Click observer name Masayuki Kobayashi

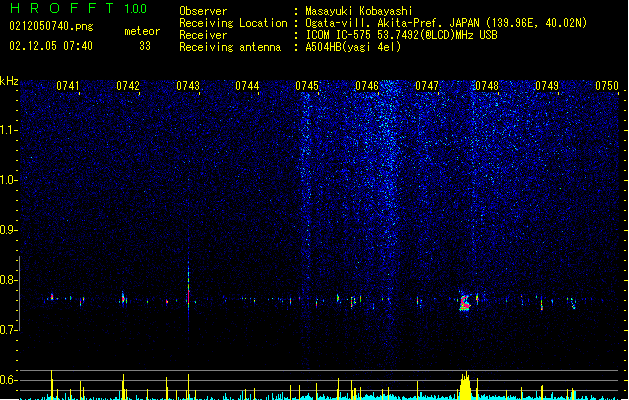(359, 11)
